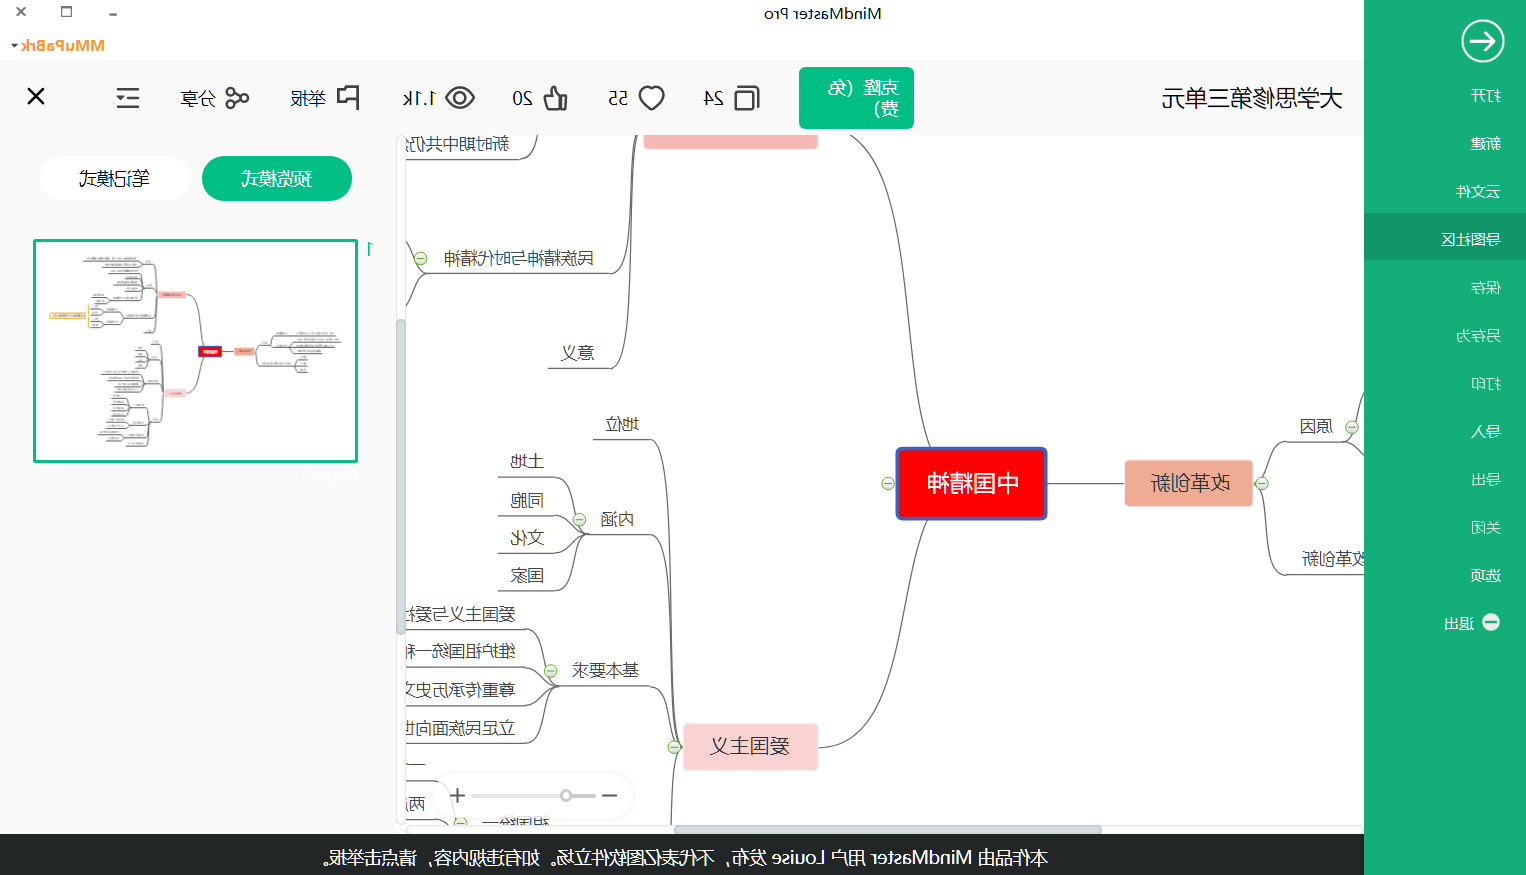Click the thumbs-up like icon
The width and height of the screenshot is (1526, 875).
555,98
